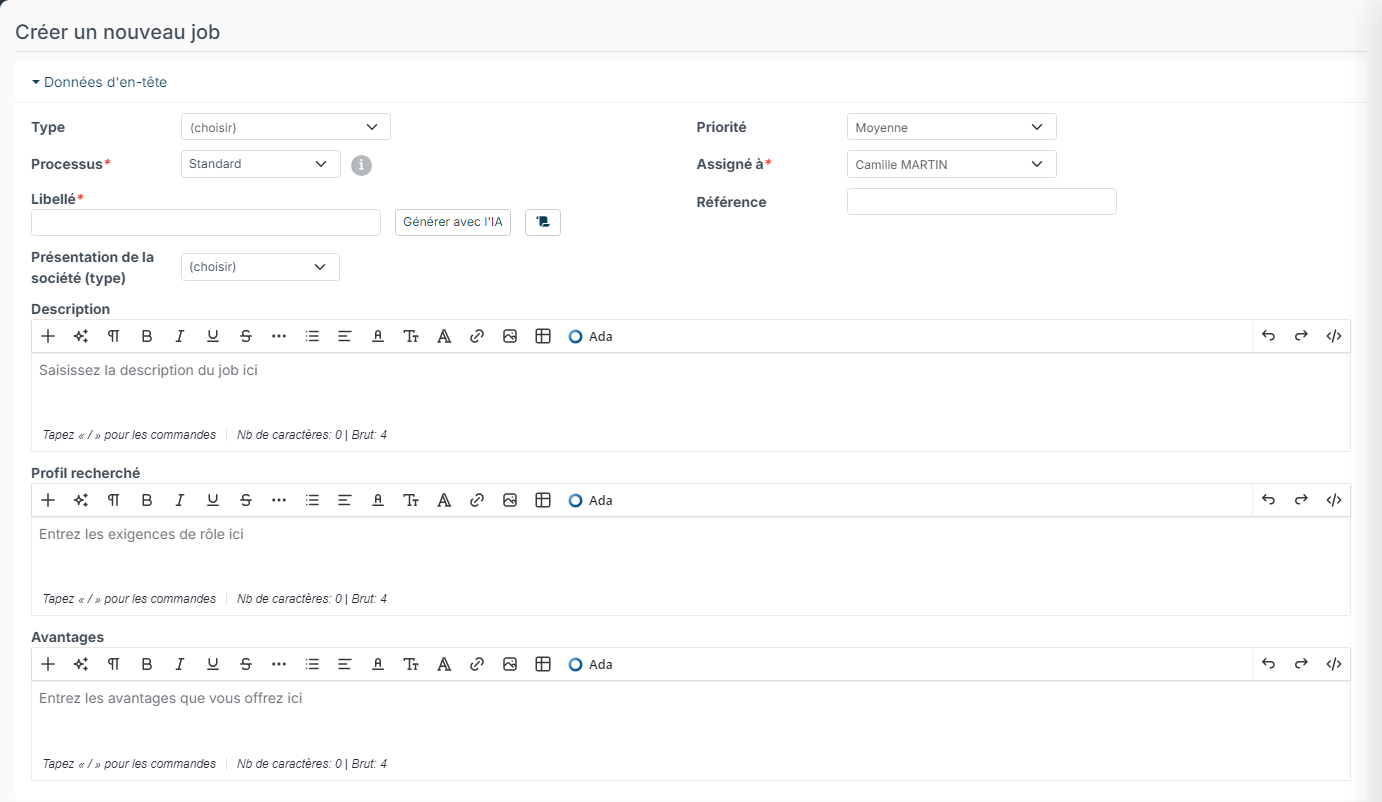The width and height of the screenshot is (1382, 802).
Task: Insert image in Avantages editor
Action: point(510,664)
